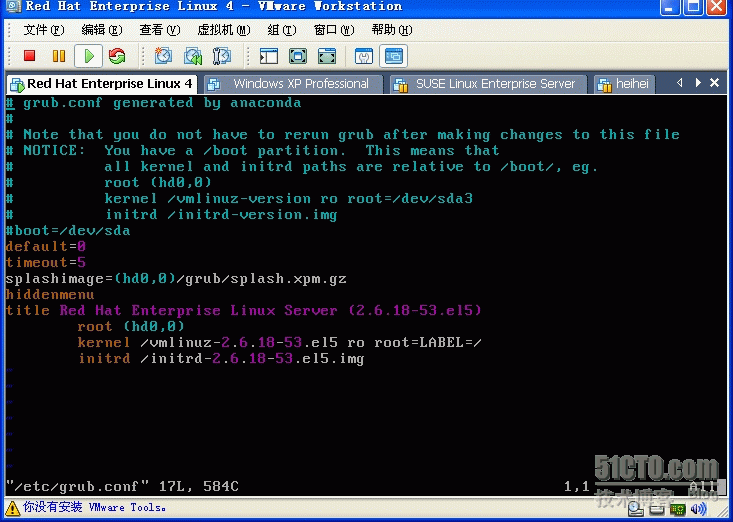Click the 'timeout=5' line
The height and width of the screenshot is (522, 733).
(x=45, y=262)
